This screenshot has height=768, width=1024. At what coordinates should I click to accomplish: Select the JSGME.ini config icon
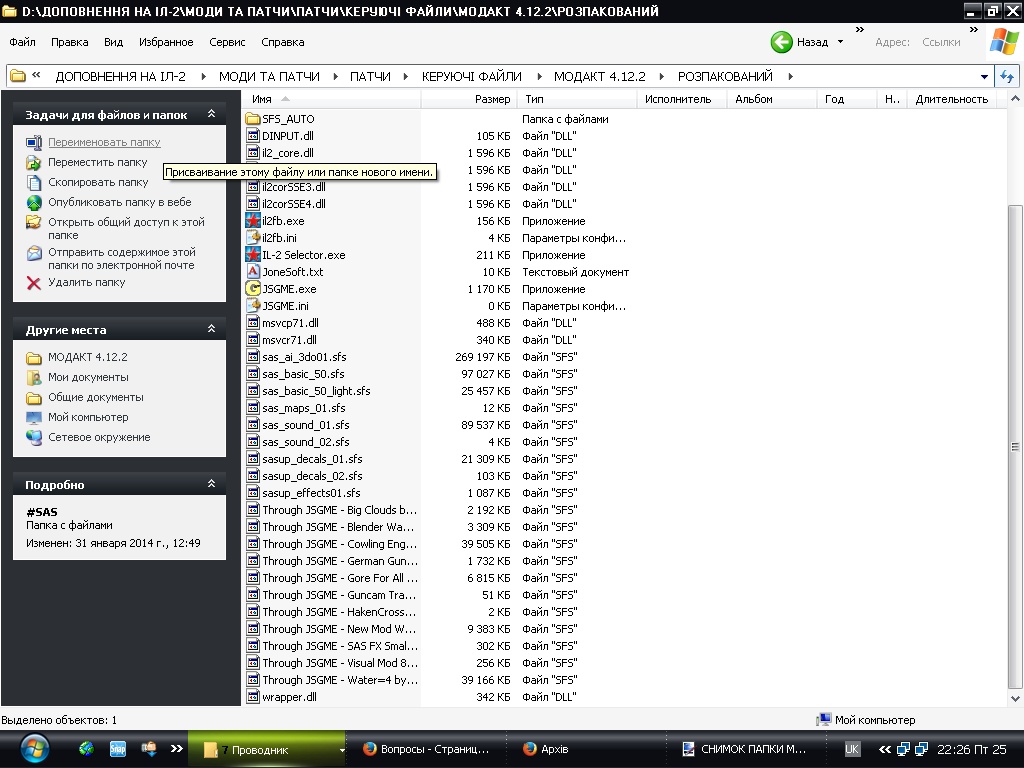[x=253, y=306]
